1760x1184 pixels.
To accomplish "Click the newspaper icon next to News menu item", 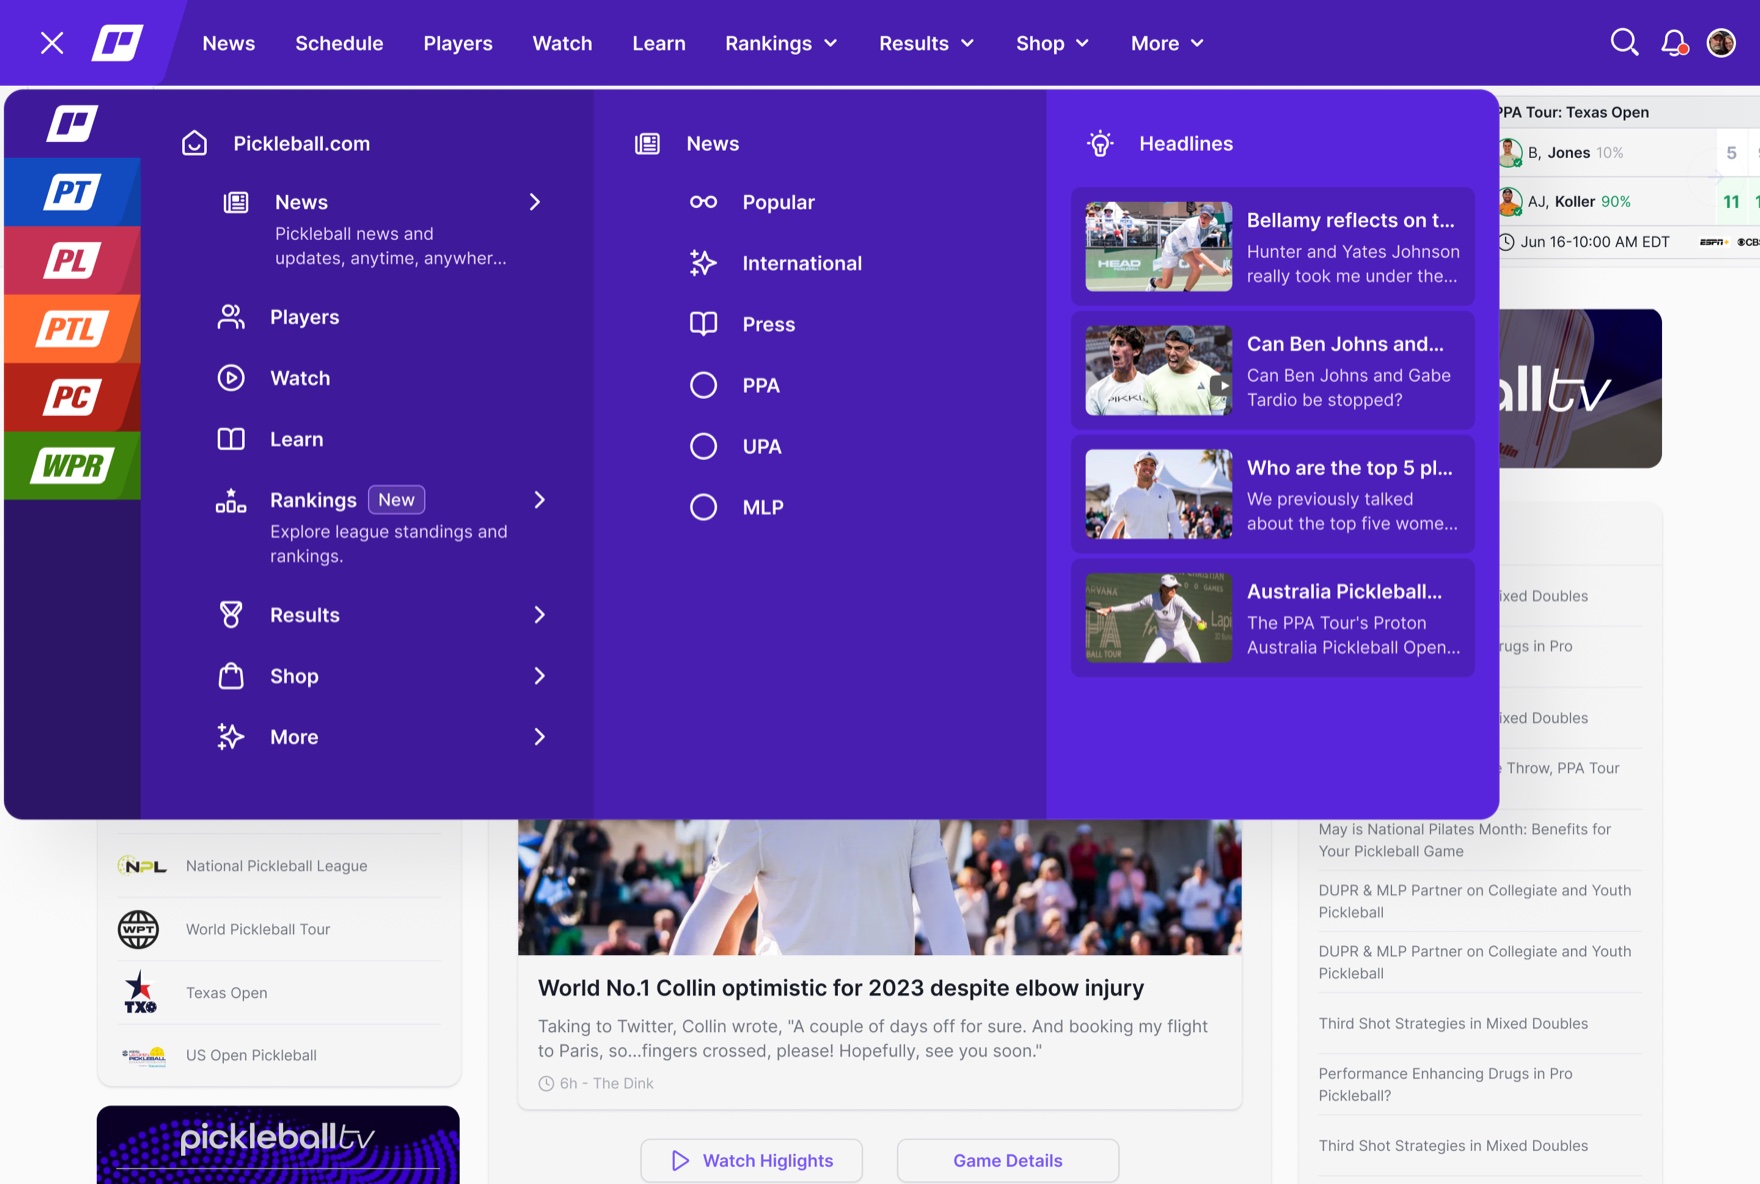I will [x=236, y=202].
